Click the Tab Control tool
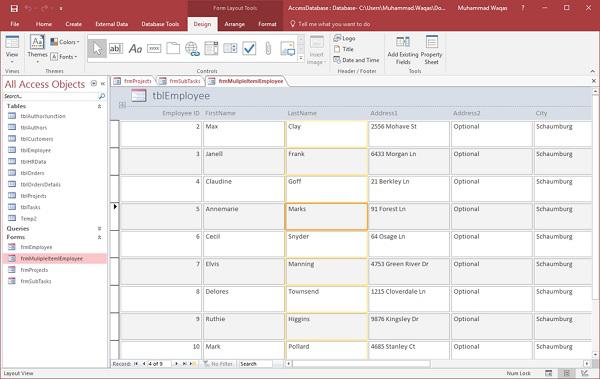The image size is (600, 379). (173, 49)
